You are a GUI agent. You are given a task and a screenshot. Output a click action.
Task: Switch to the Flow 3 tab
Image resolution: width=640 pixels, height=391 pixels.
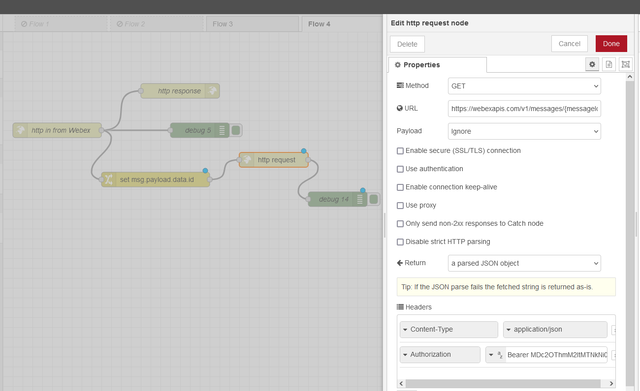click(252, 24)
